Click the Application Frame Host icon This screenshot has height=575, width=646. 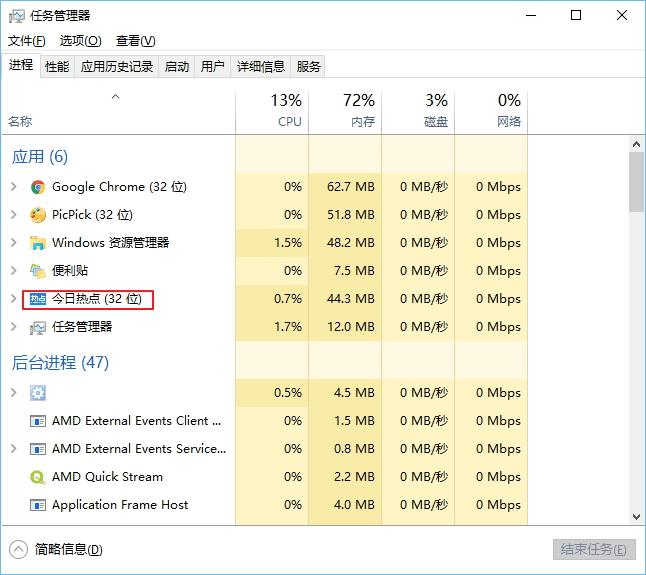pyautogui.click(x=38, y=505)
